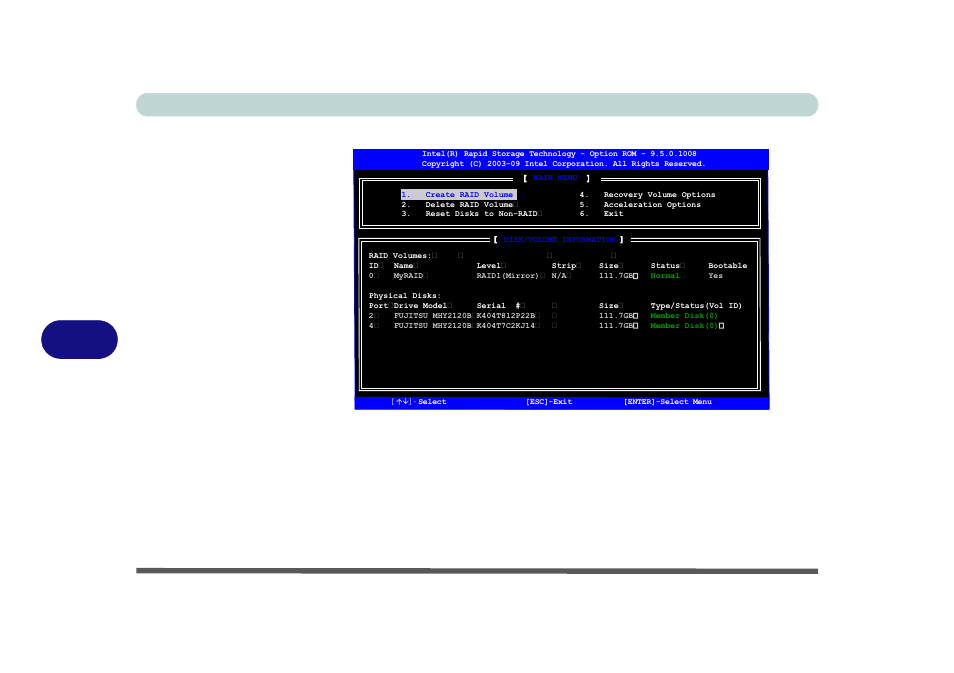Click DISK/VOLUME INFORMATION heading
The width and height of the screenshot is (954, 673).
click(x=559, y=240)
